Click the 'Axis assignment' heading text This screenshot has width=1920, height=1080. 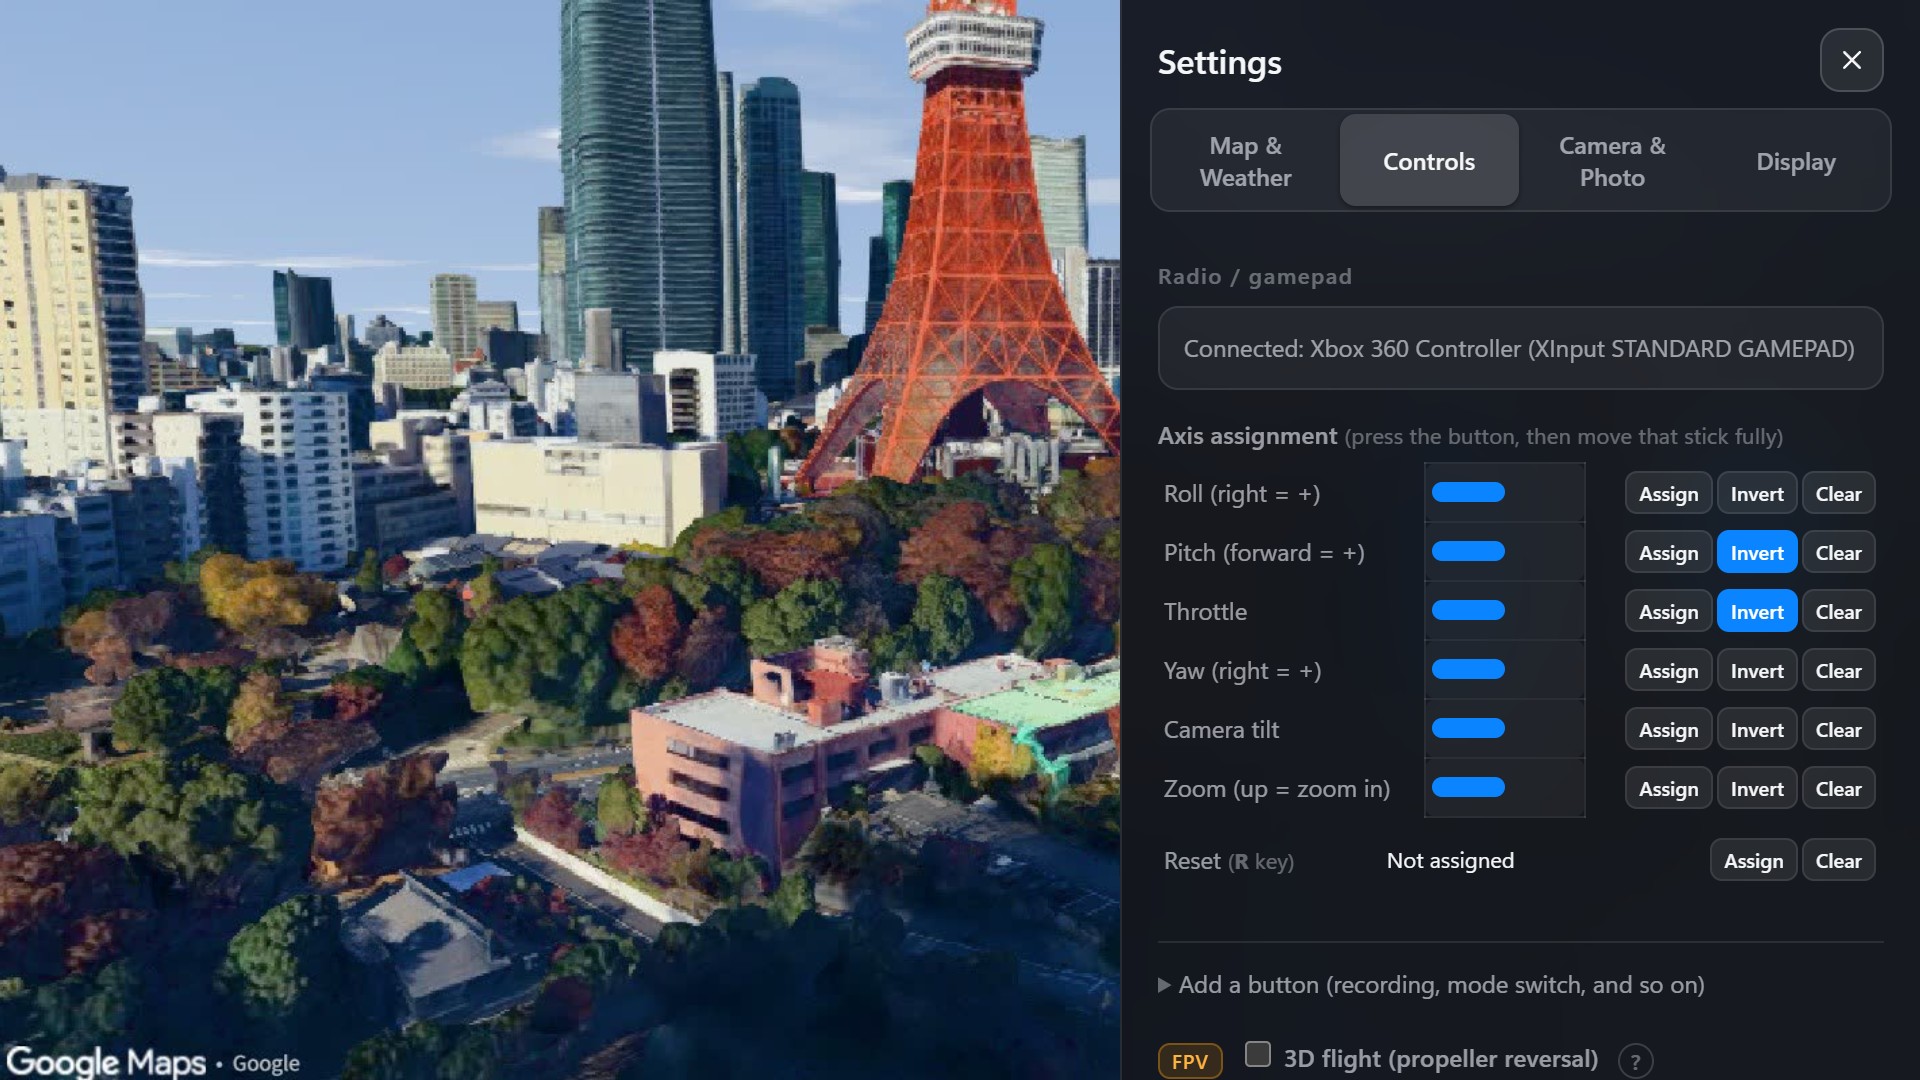(x=1247, y=436)
